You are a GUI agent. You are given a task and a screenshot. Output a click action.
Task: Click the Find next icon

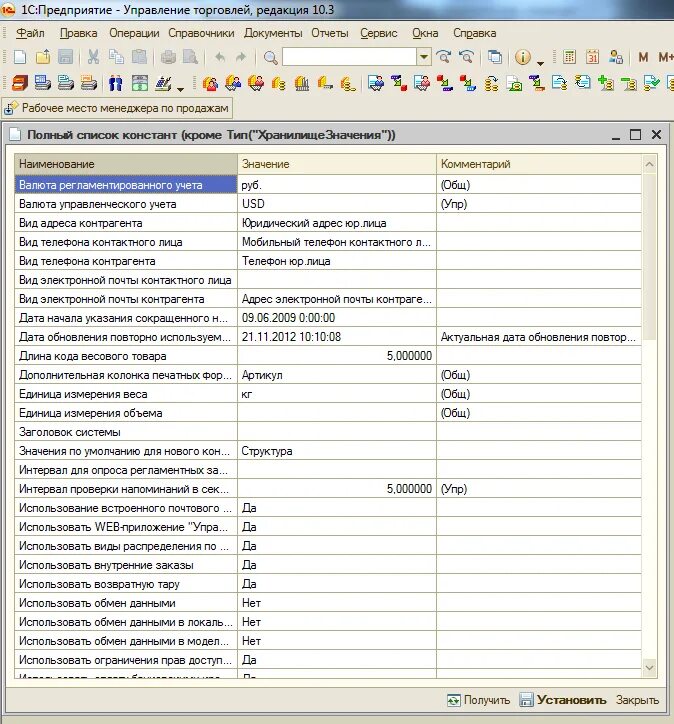click(x=444, y=57)
